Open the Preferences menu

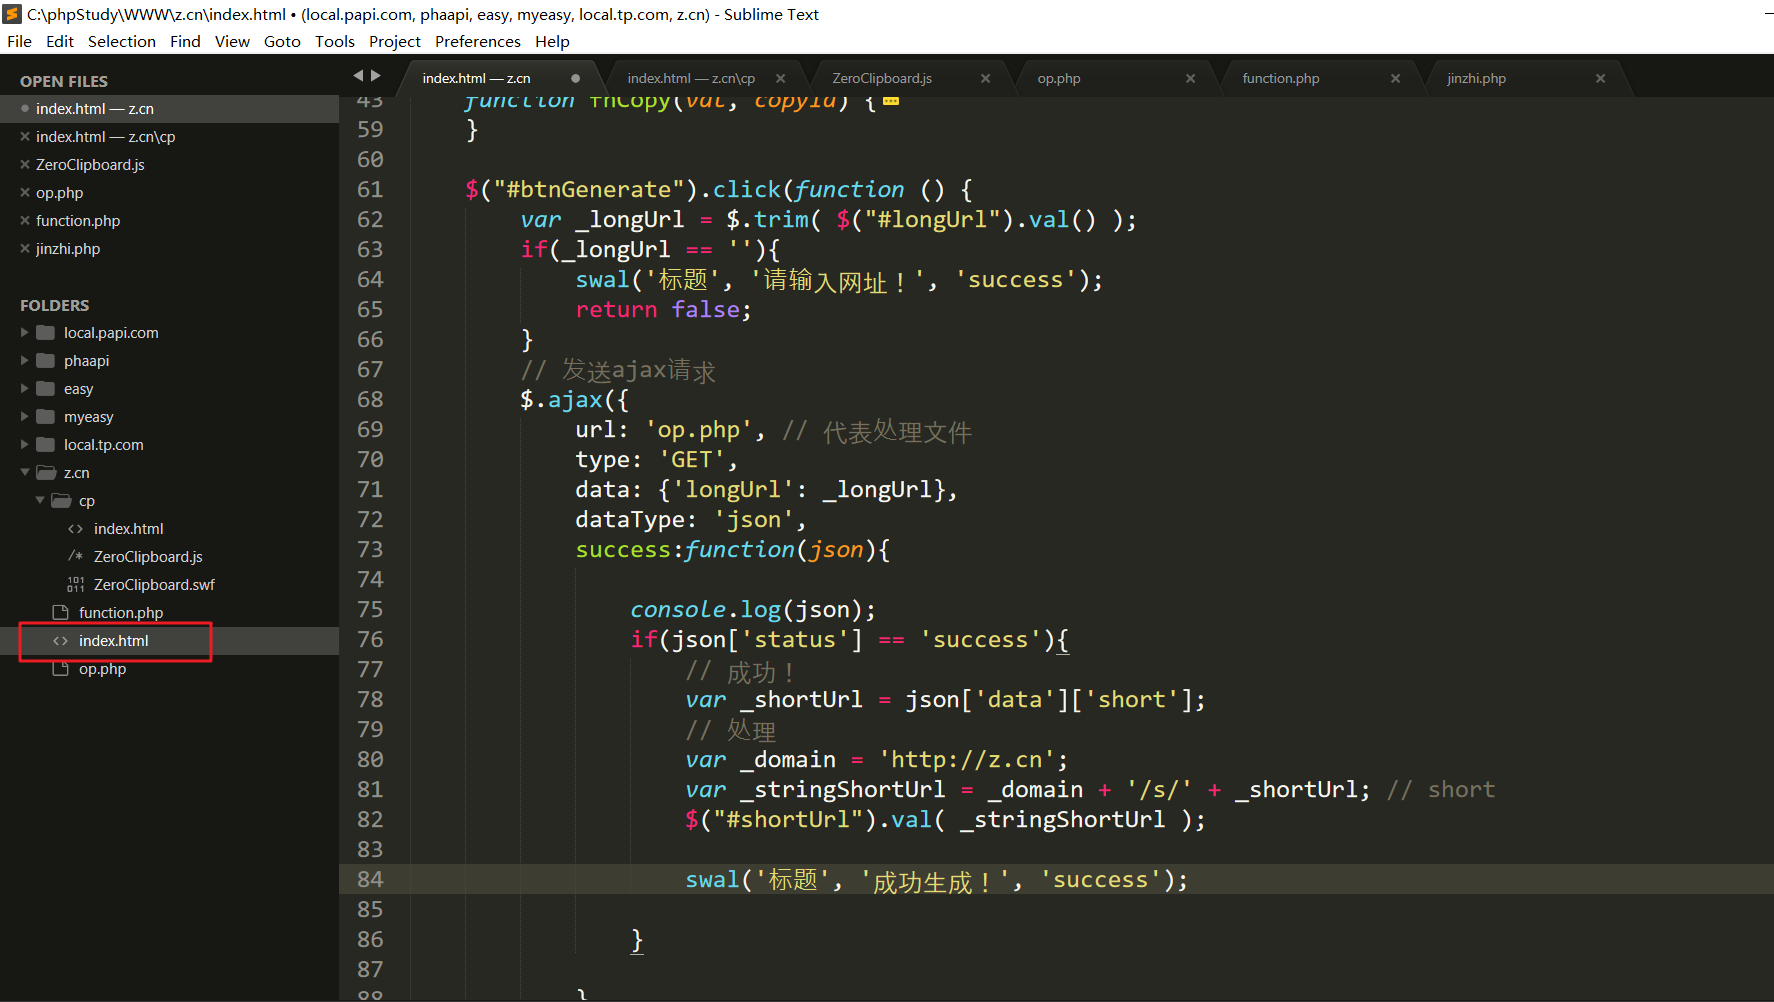(478, 41)
